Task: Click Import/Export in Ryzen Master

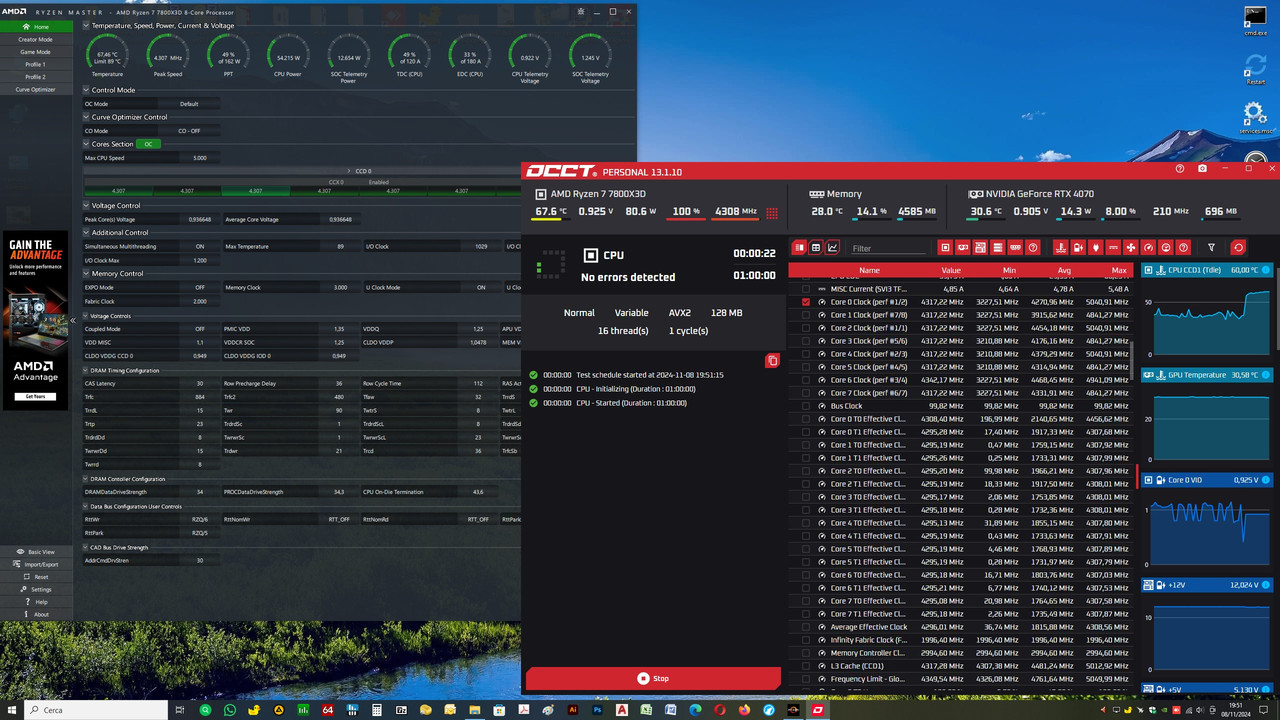Action: [36, 564]
